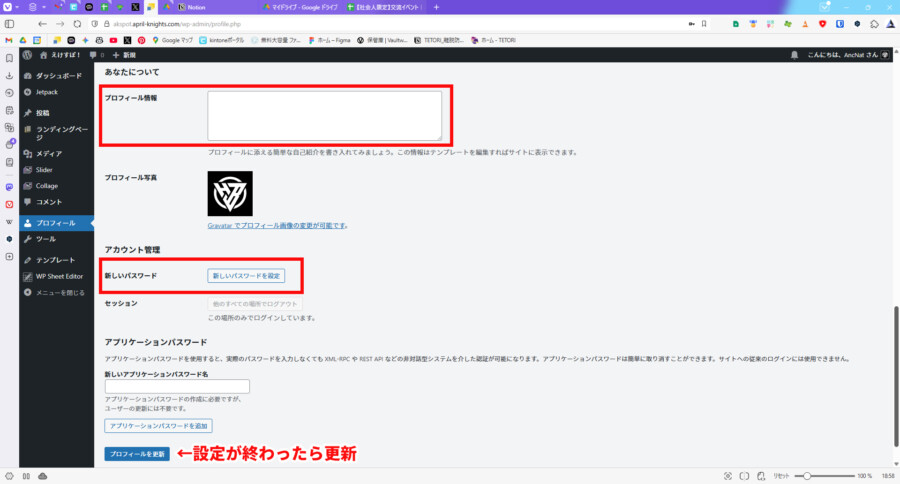
Task: Open WP Sheet Editor from the sidebar
Action: click(59, 276)
